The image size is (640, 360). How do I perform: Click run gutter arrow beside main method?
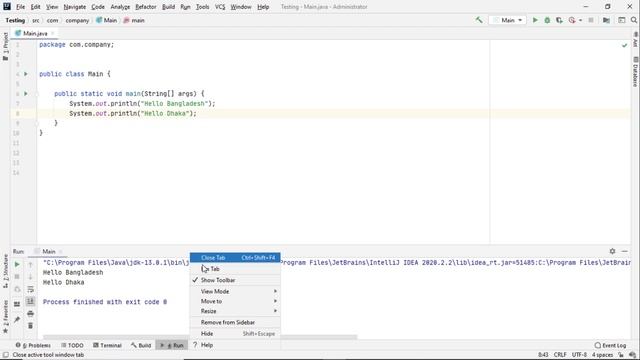click(x=26, y=93)
